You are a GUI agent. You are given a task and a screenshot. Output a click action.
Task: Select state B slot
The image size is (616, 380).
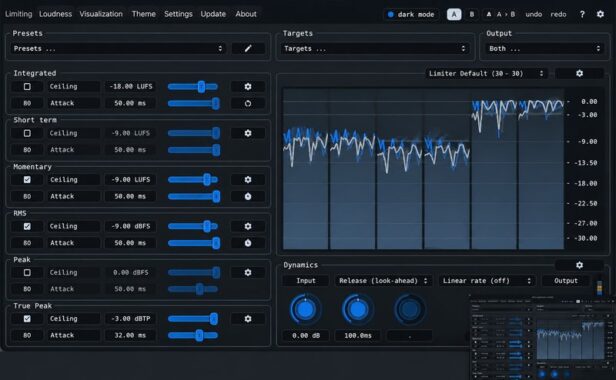pyautogui.click(x=472, y=15)
